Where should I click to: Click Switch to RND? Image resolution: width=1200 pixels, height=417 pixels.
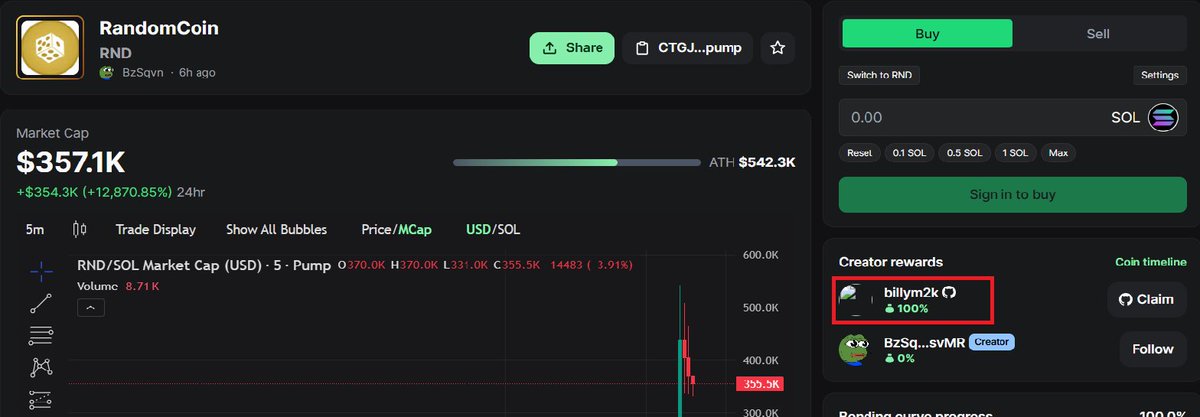click(879, 75)
